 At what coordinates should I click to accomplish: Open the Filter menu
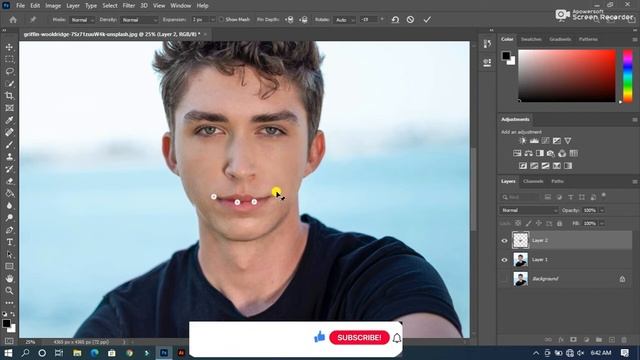pos(129,6)
